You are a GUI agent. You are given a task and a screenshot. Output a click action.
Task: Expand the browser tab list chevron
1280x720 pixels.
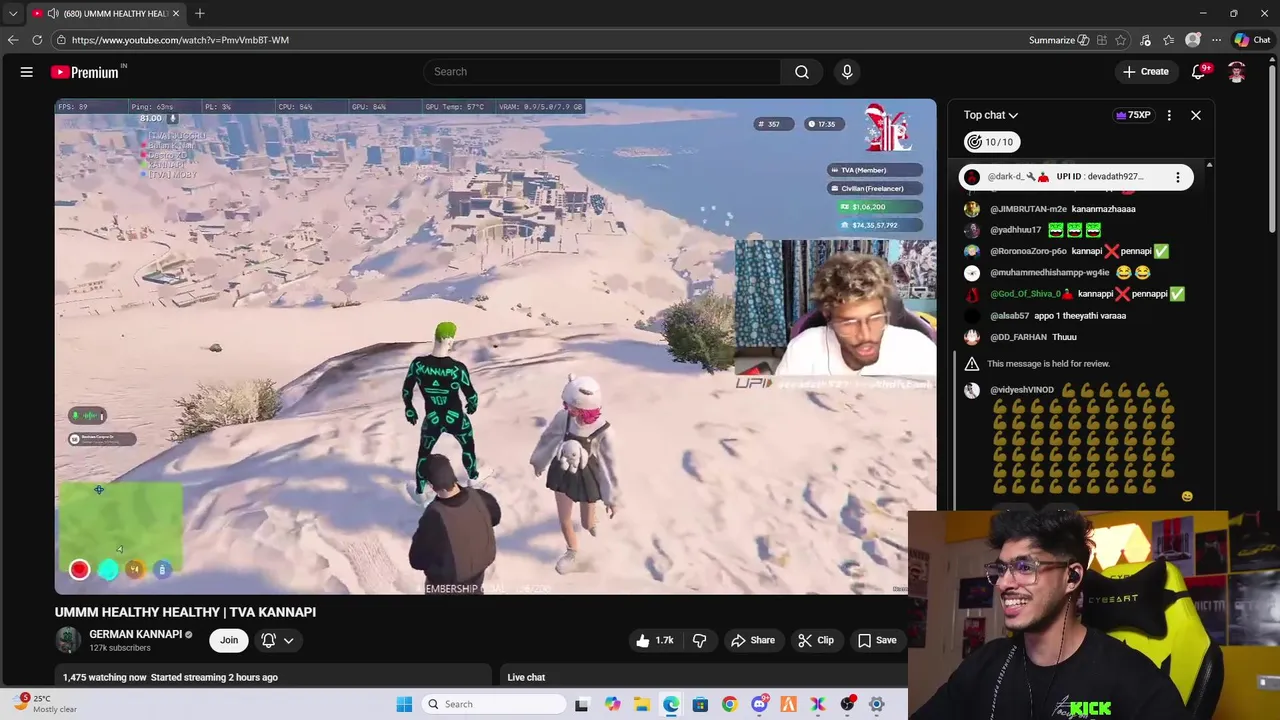12,13
